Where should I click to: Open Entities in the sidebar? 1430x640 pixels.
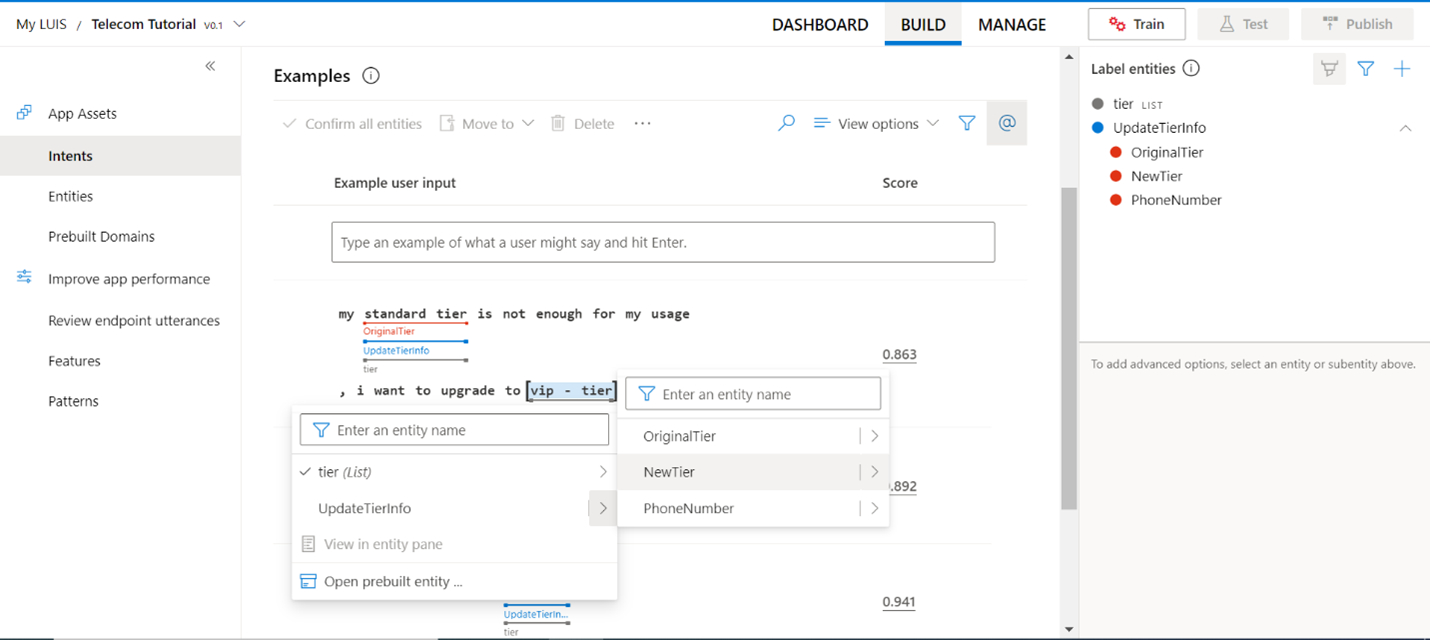pos(70,196)
